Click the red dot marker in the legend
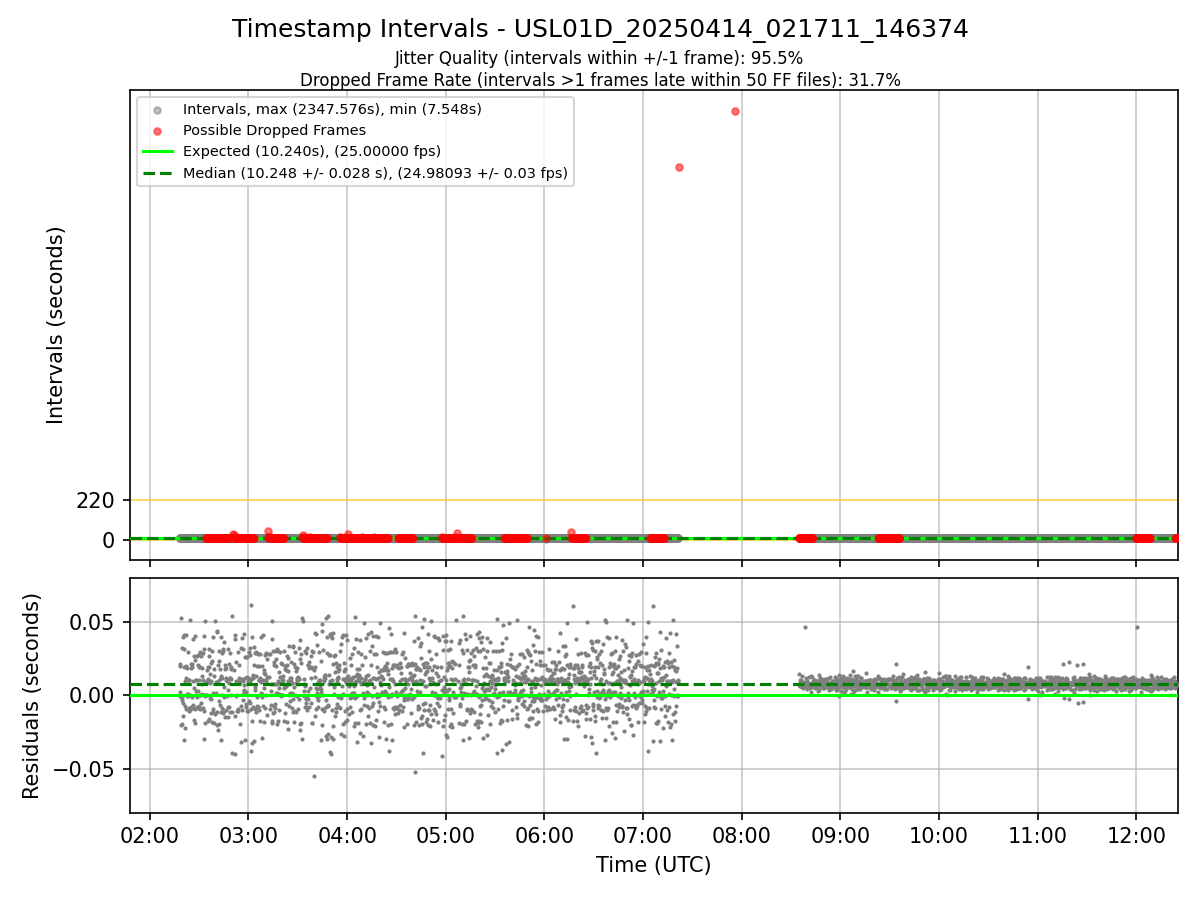1200x900 pixels. tap(157, 131)
